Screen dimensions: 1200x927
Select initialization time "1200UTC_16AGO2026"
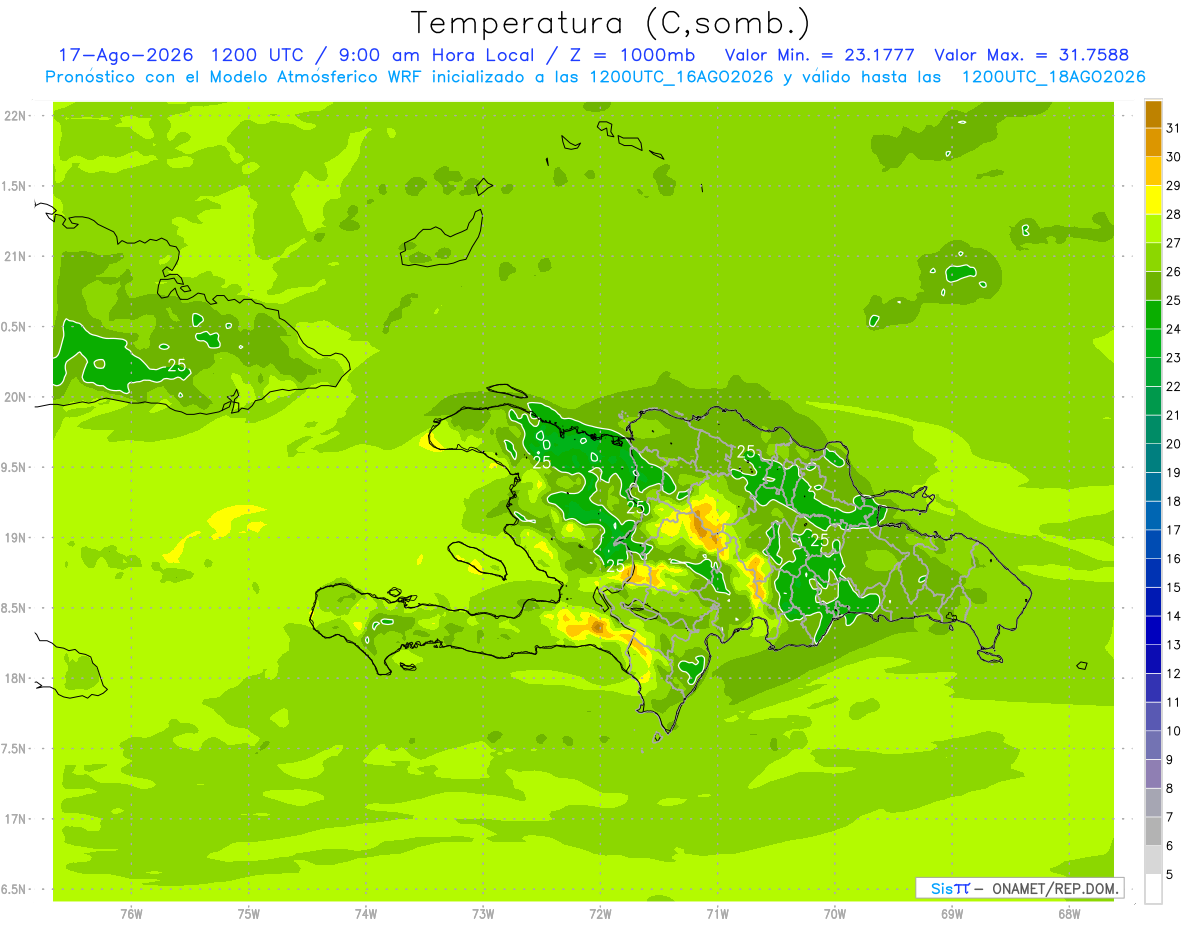click(681, 77)
